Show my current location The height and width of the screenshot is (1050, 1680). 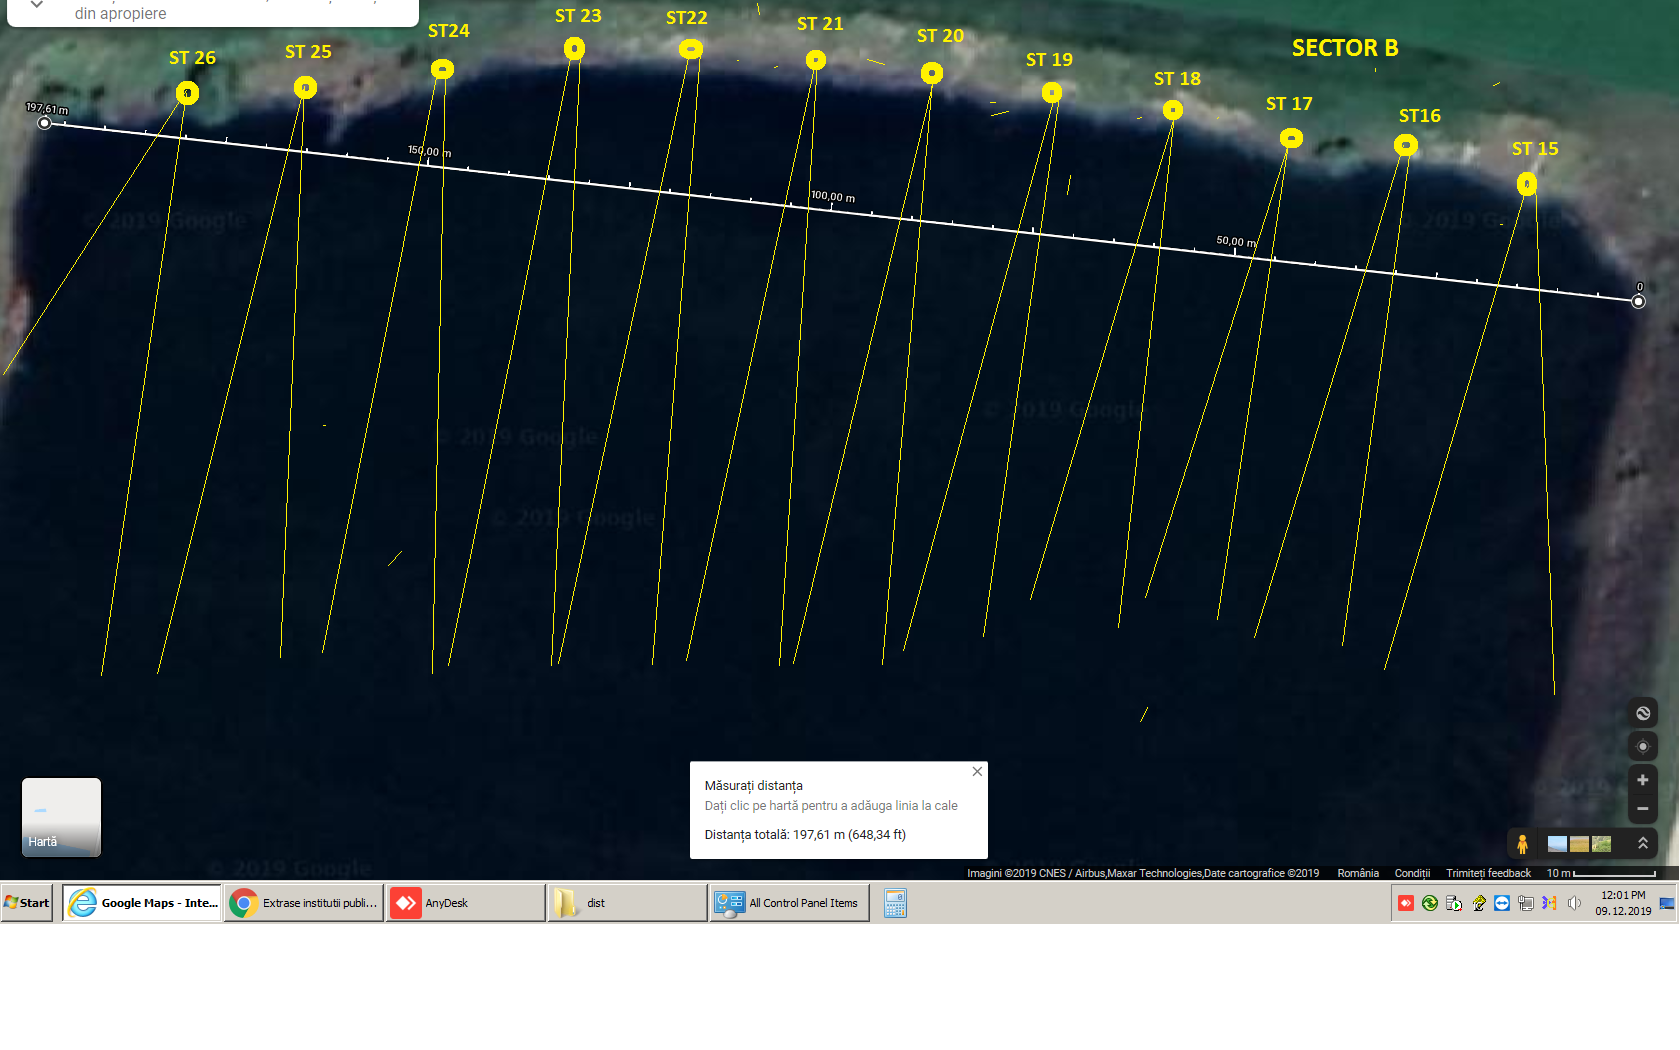point(1642,747)
